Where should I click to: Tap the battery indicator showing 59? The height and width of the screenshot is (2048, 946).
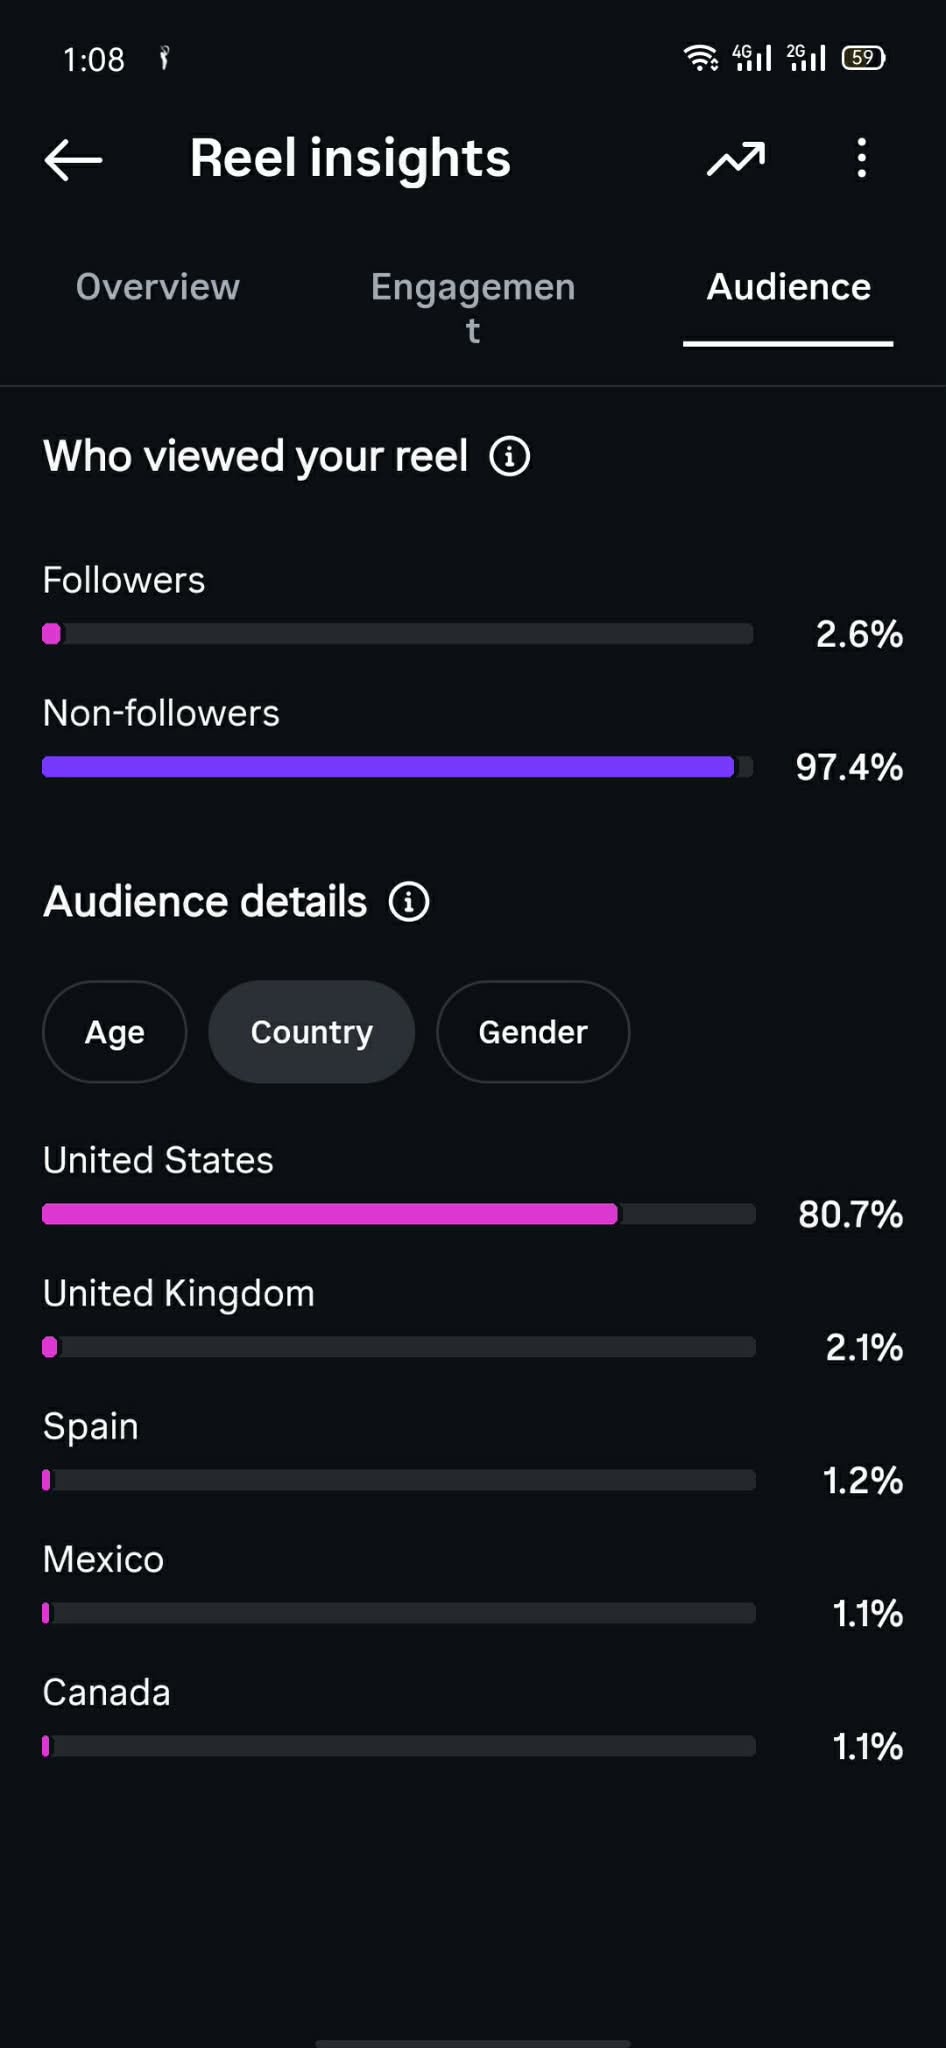point(864,58)
